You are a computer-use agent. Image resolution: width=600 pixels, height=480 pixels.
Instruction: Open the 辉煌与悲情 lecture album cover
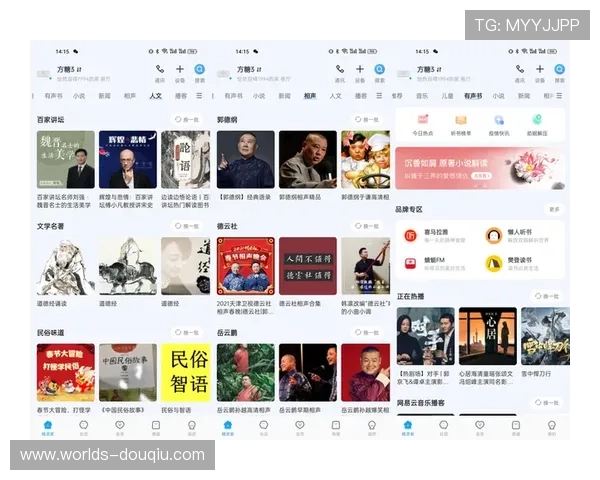[126, 160]
